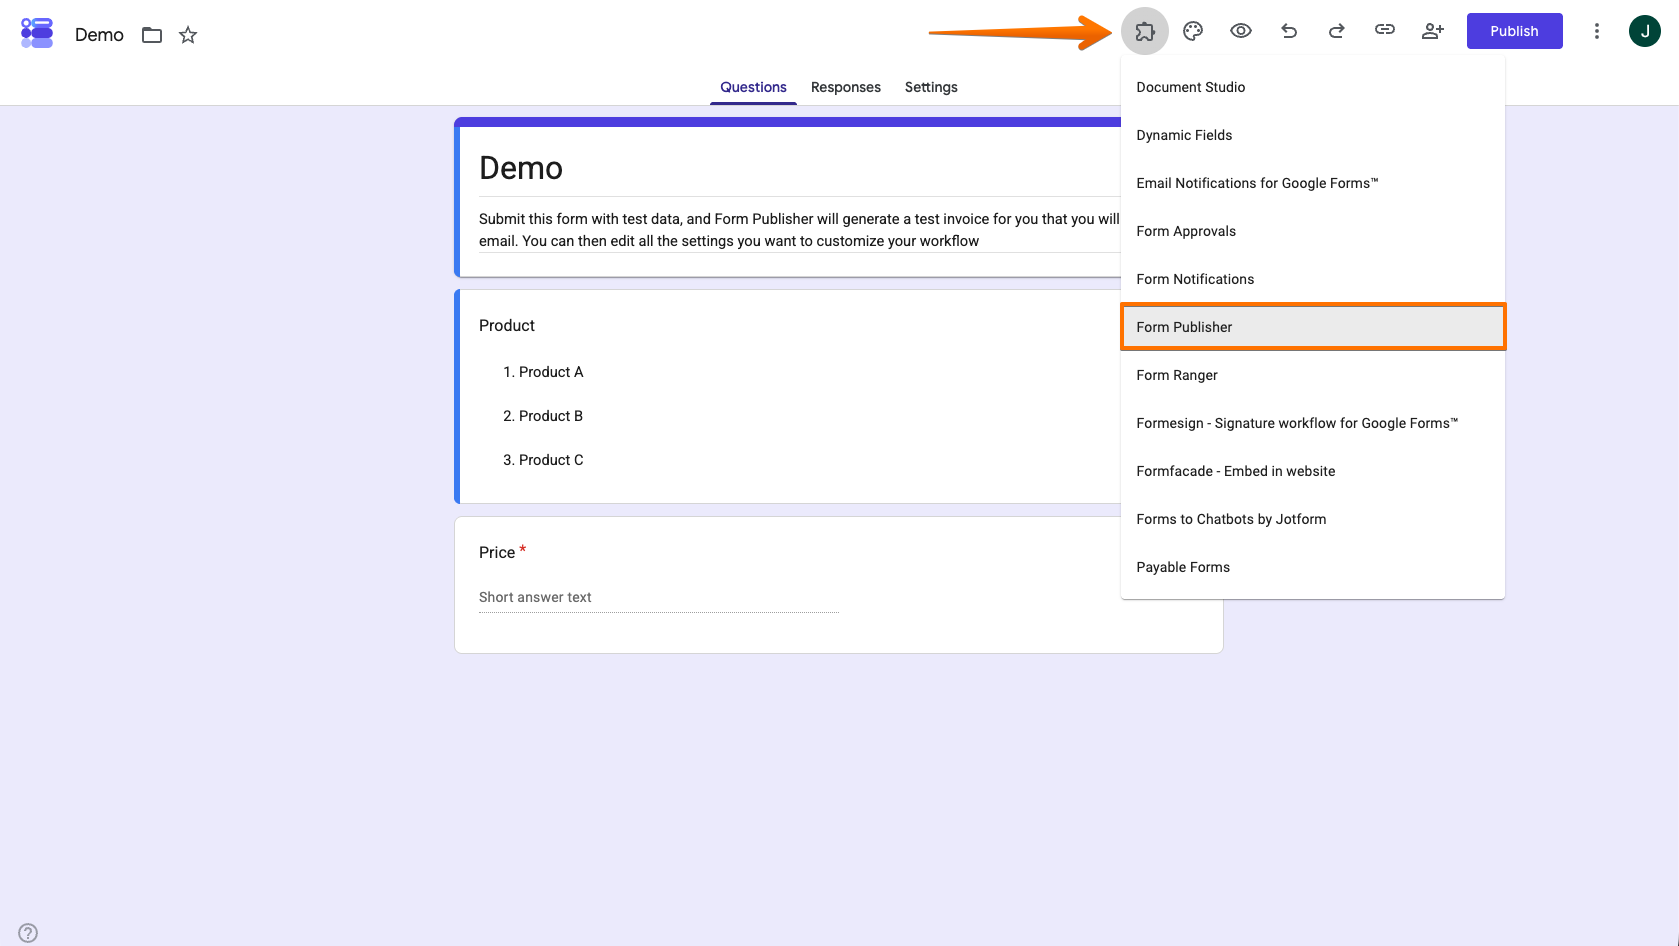
Task: Select the Product question title
Action: (x=507, y=325)
